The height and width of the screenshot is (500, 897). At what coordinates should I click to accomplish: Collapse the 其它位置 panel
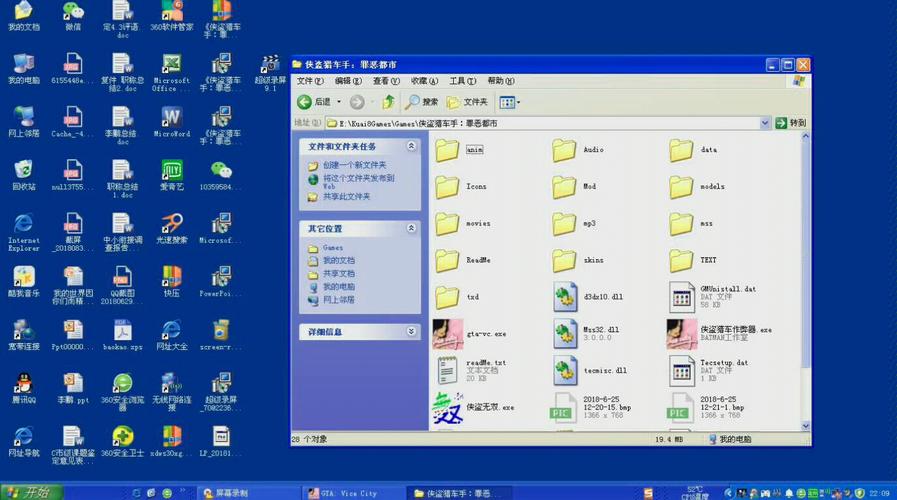click(411, 228)
